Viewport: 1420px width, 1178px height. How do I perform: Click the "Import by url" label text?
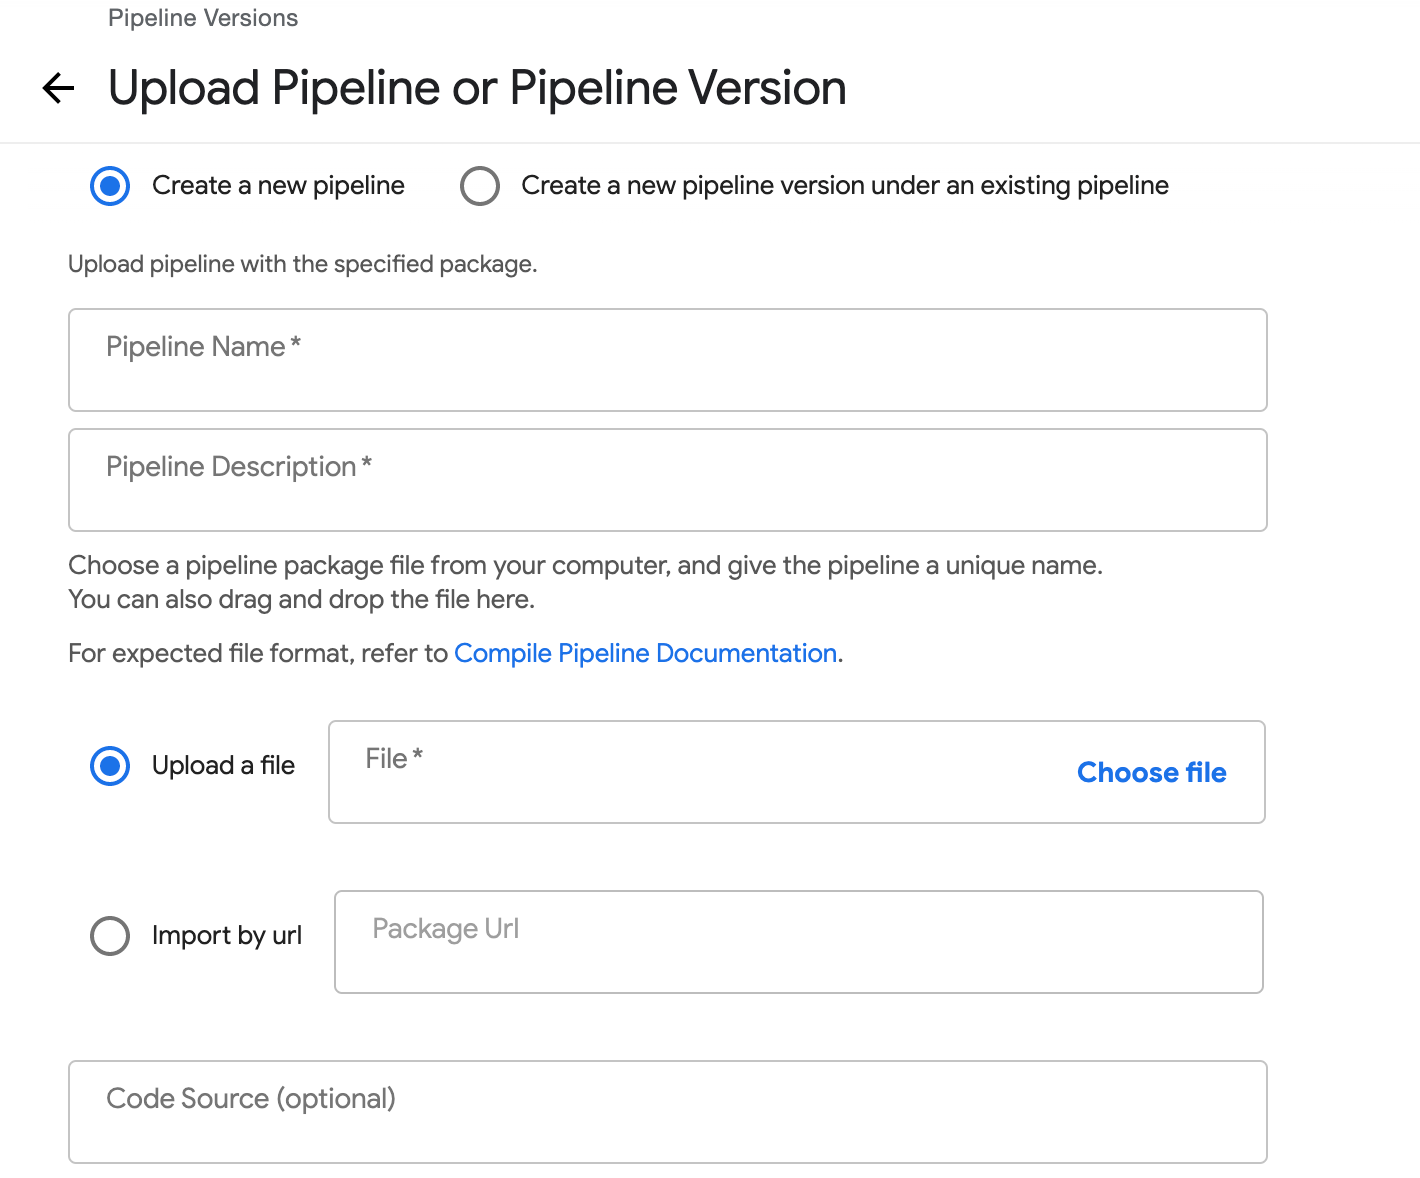(227, 936)
